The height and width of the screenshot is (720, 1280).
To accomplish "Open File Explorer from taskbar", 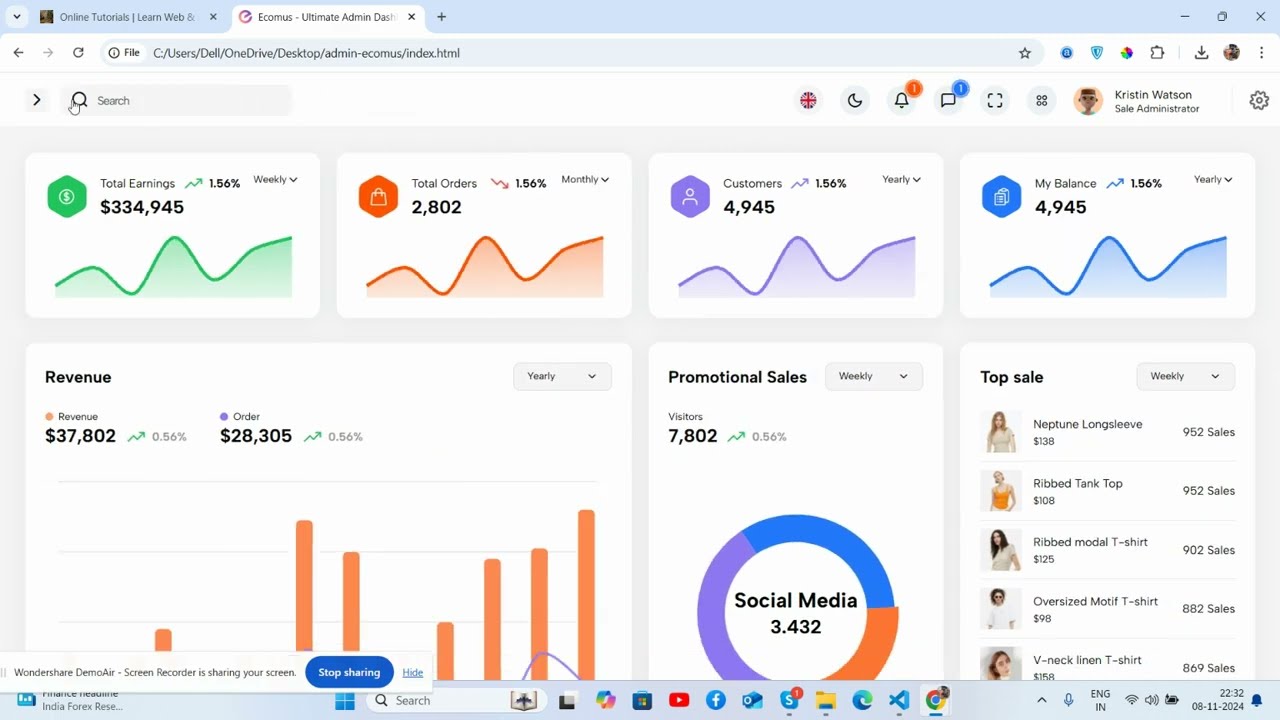I will coord(825,701).
